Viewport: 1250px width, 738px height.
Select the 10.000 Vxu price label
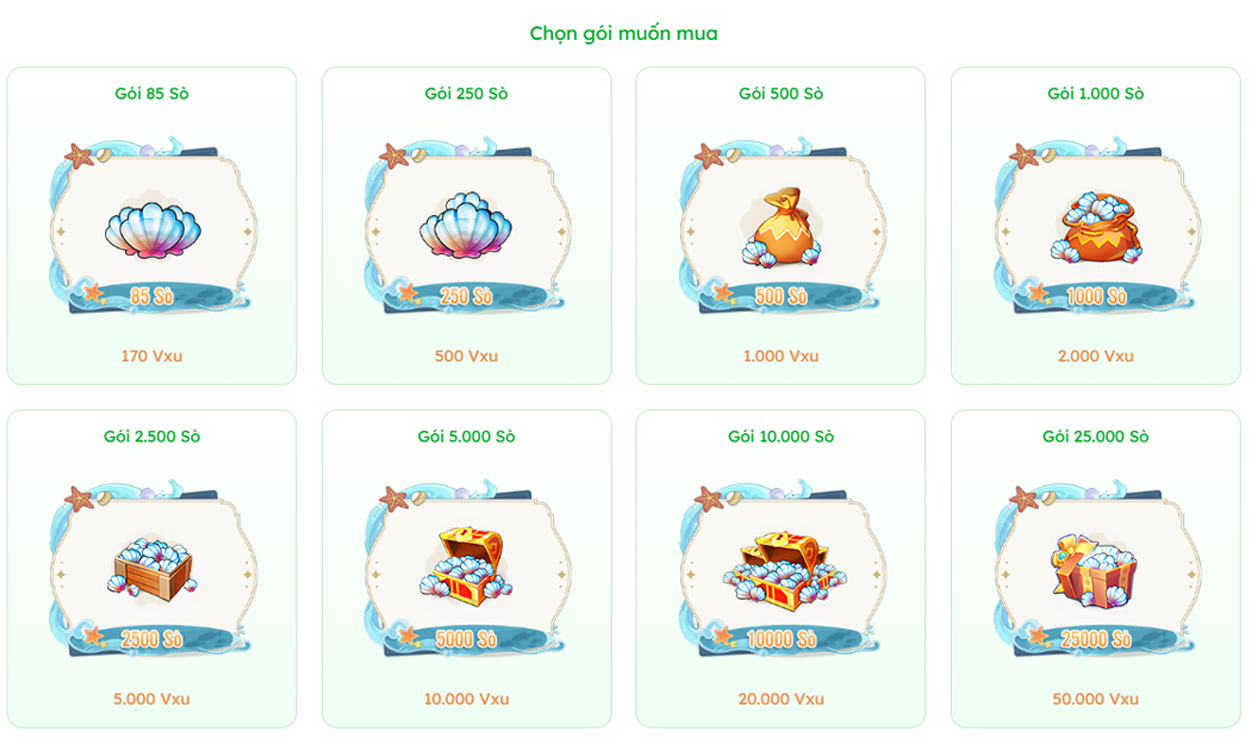(x=466, y=699)
